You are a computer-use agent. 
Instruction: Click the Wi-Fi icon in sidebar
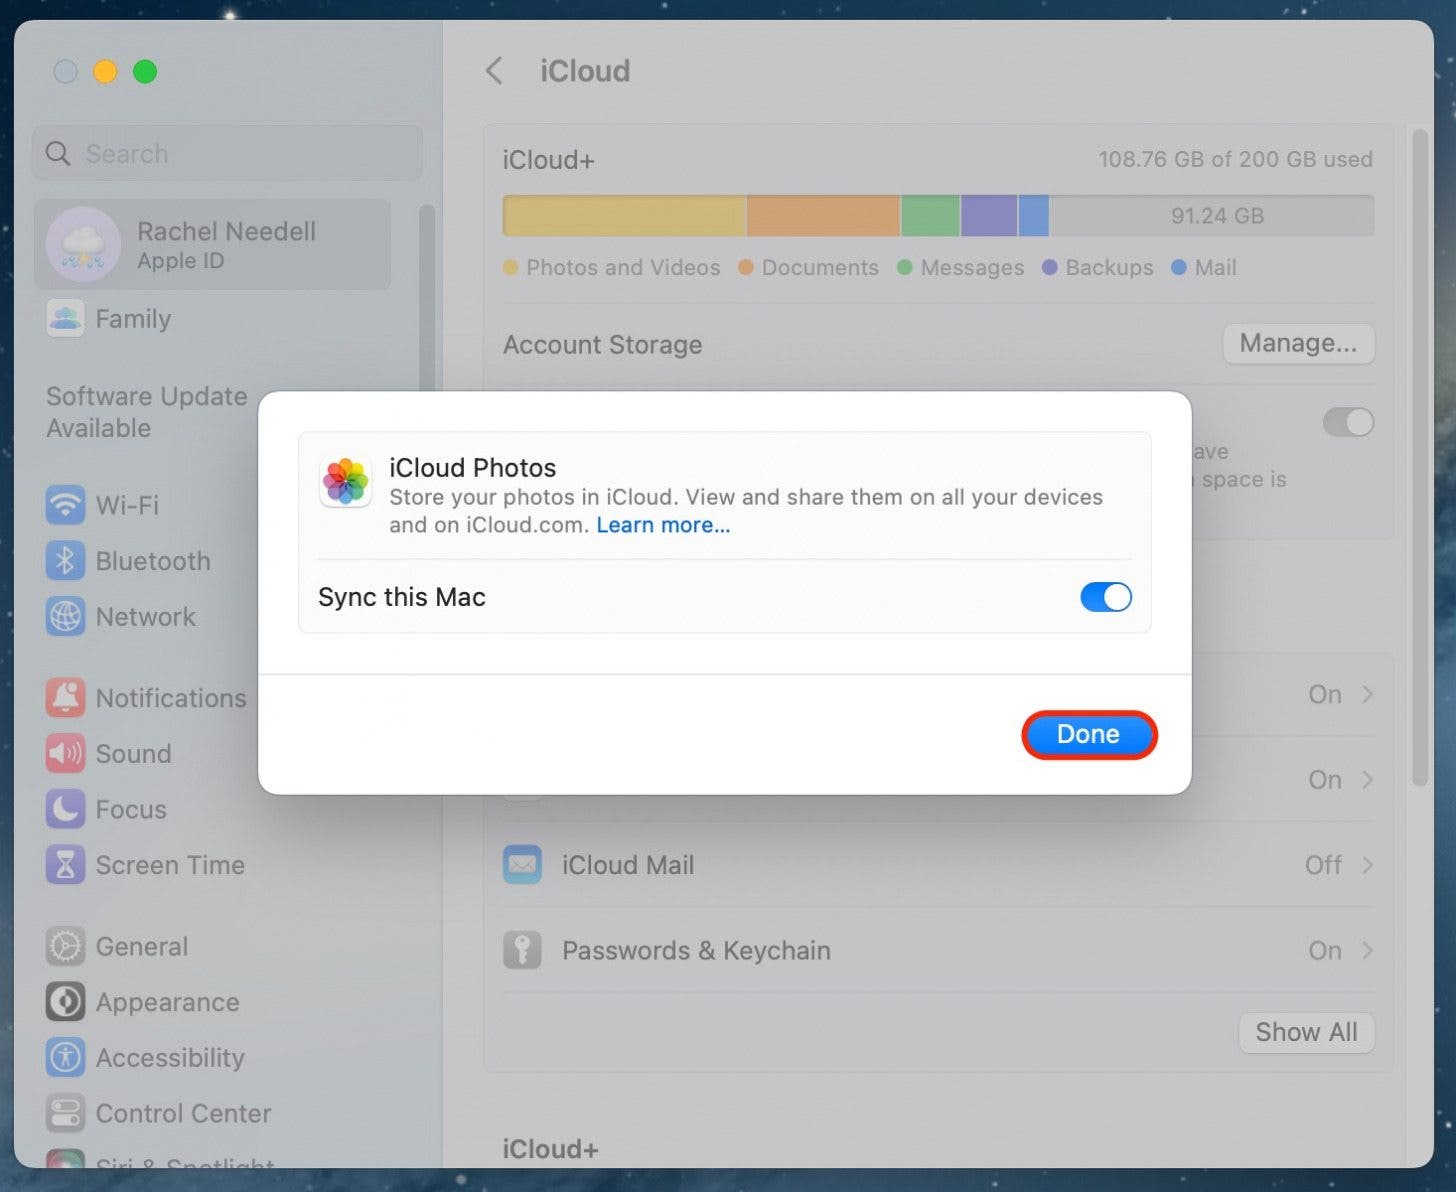coord(65,505)
